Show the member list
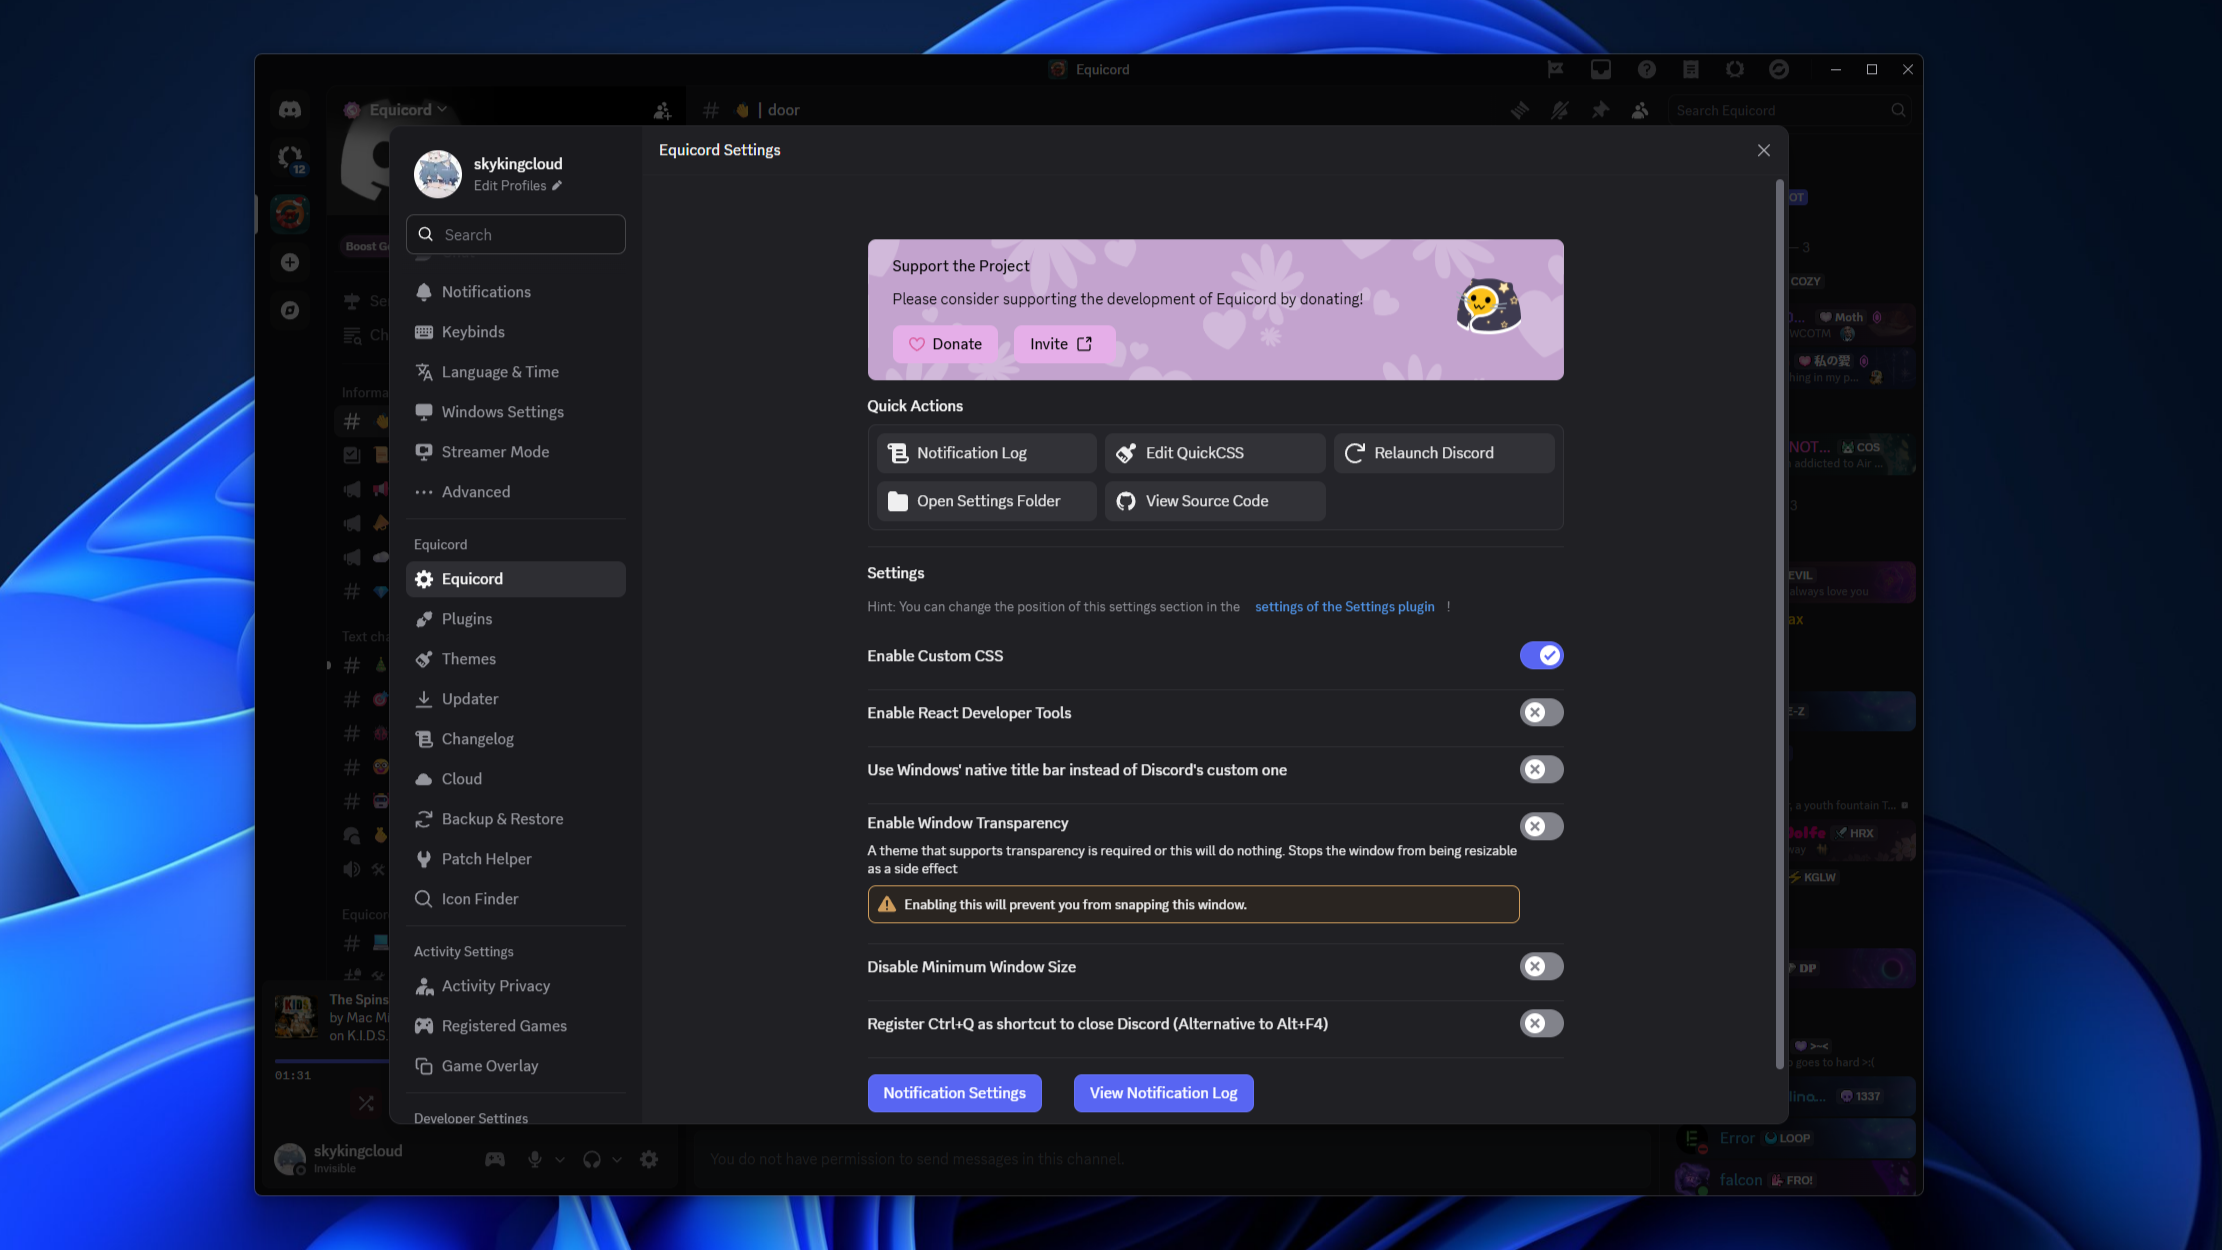The height and width of the screenshot is (1250, 2222). pos(1640,110)
